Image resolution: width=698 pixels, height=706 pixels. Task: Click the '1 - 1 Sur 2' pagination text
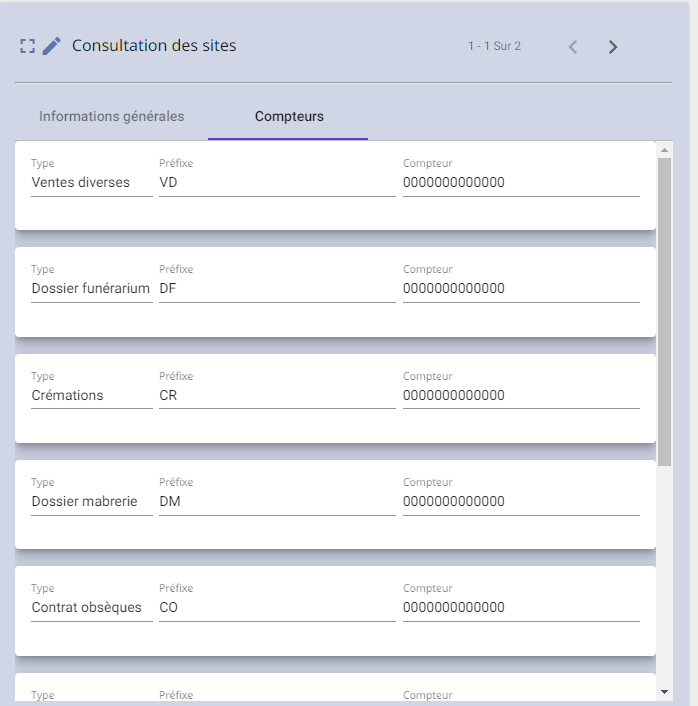click(494, 46)
